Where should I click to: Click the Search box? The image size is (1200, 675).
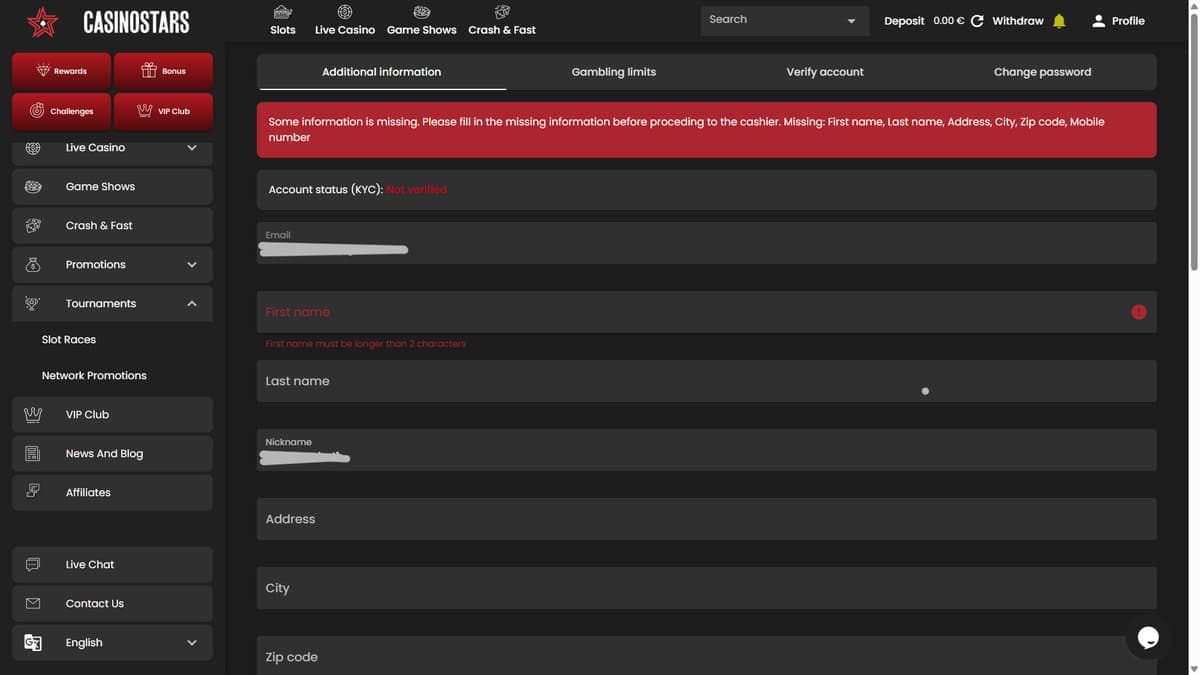click(x=785, y=20)
